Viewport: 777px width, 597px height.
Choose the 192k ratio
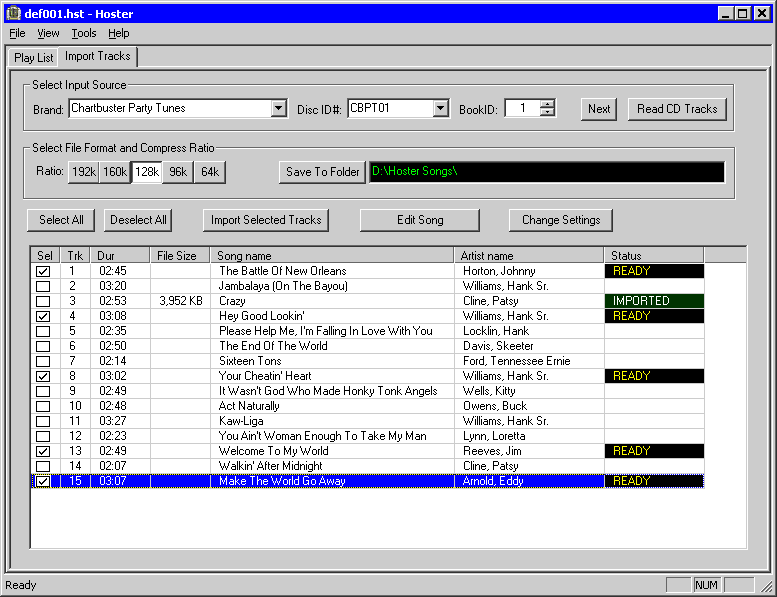84,172
